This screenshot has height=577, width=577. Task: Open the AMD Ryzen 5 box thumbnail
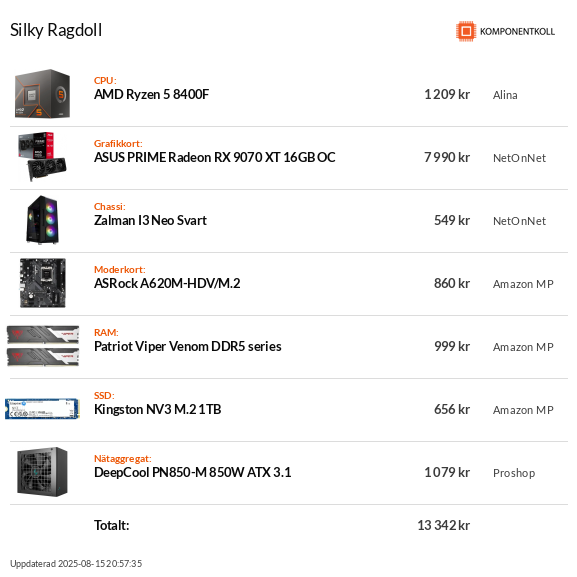42,94
